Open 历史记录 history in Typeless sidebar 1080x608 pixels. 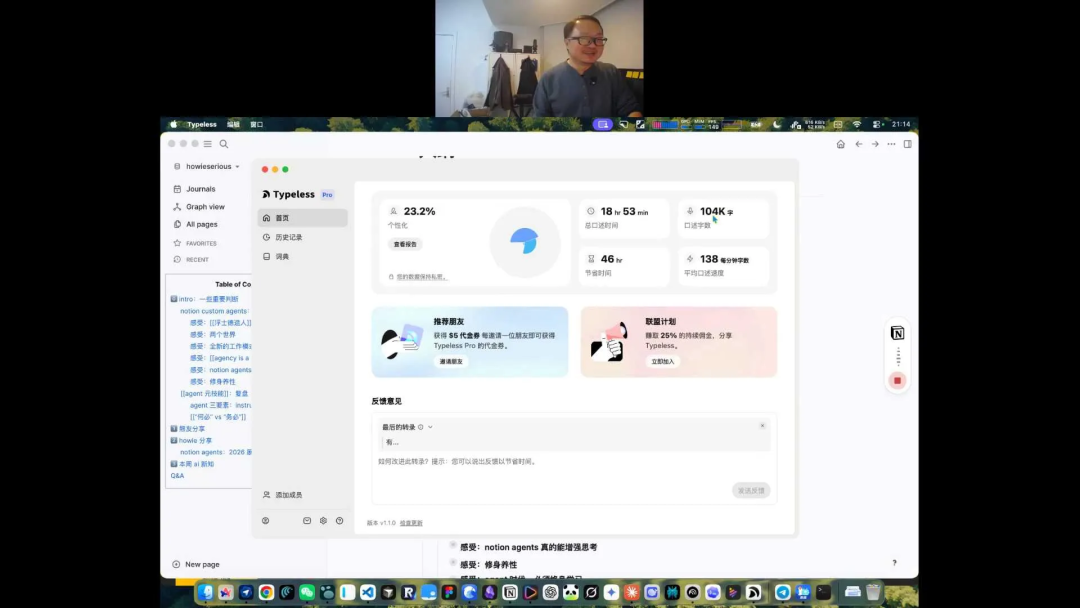click(x=302, y=237)
